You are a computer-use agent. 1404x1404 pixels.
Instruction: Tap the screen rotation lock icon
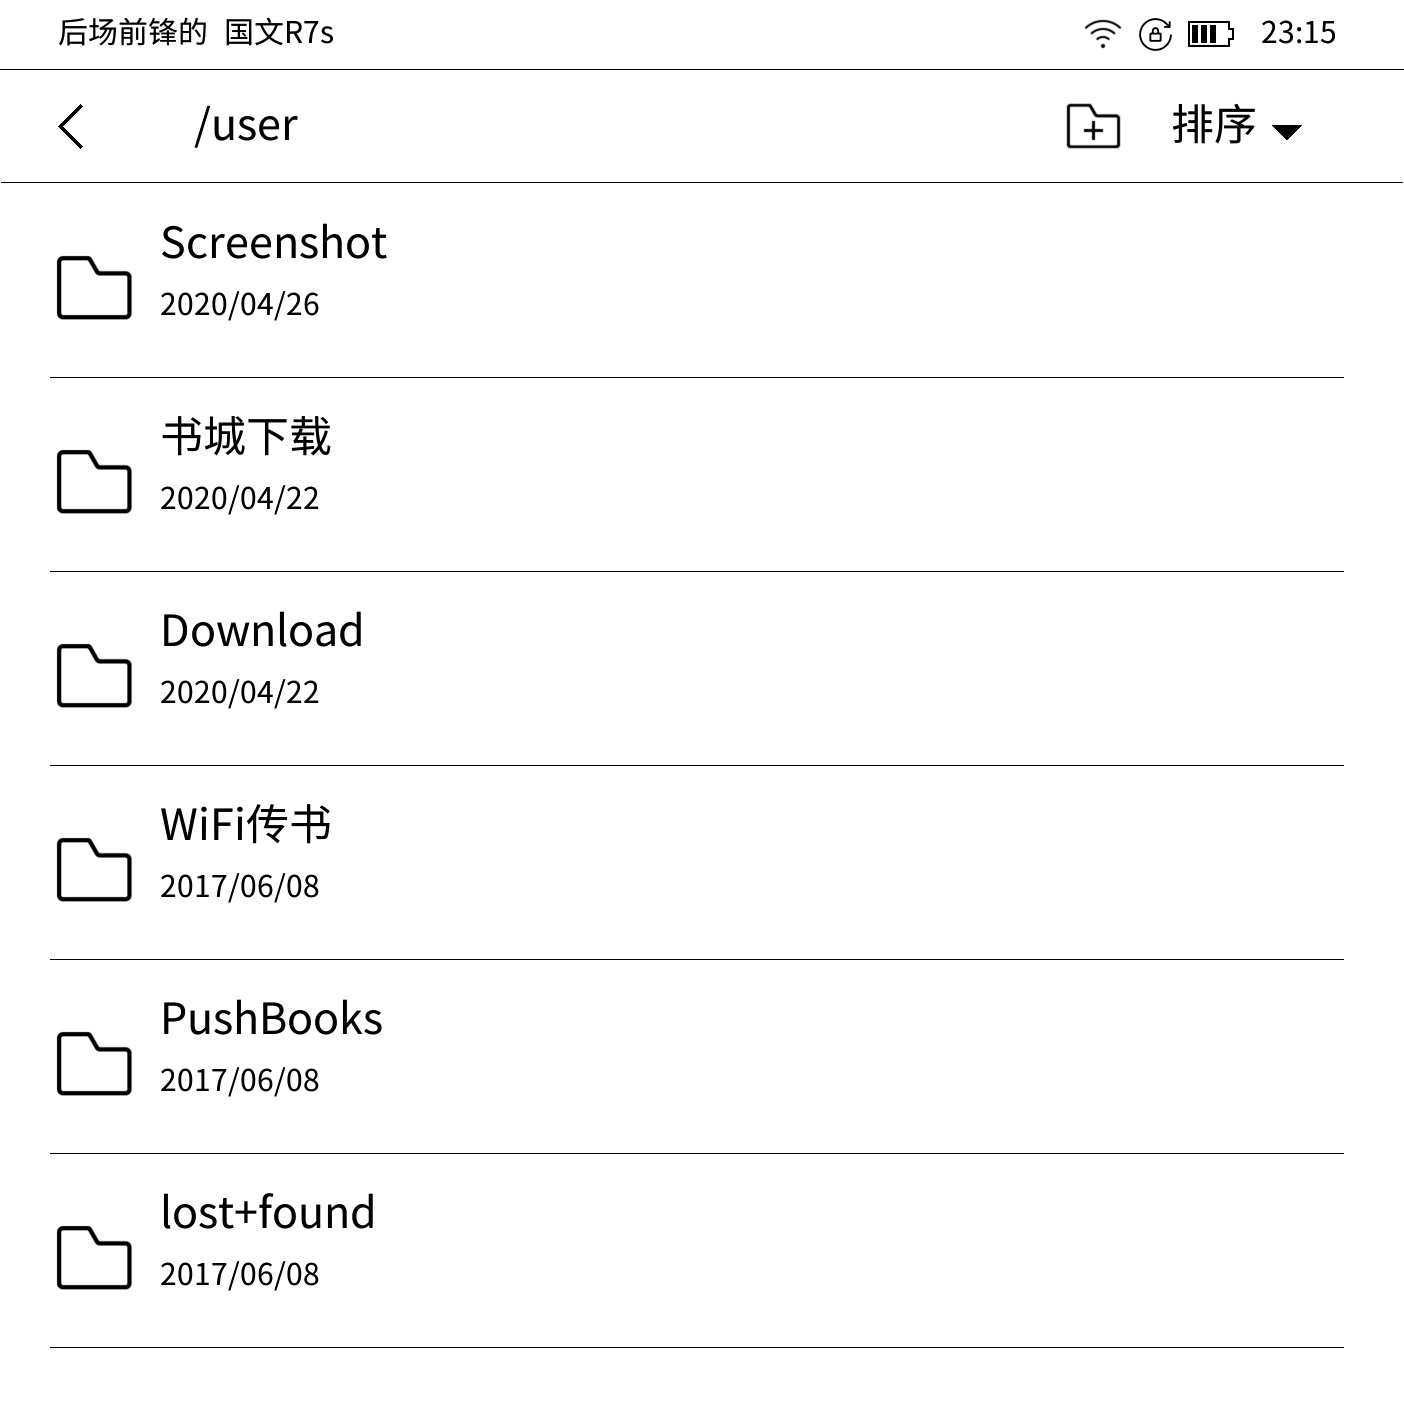click(x=1155, y=33)
